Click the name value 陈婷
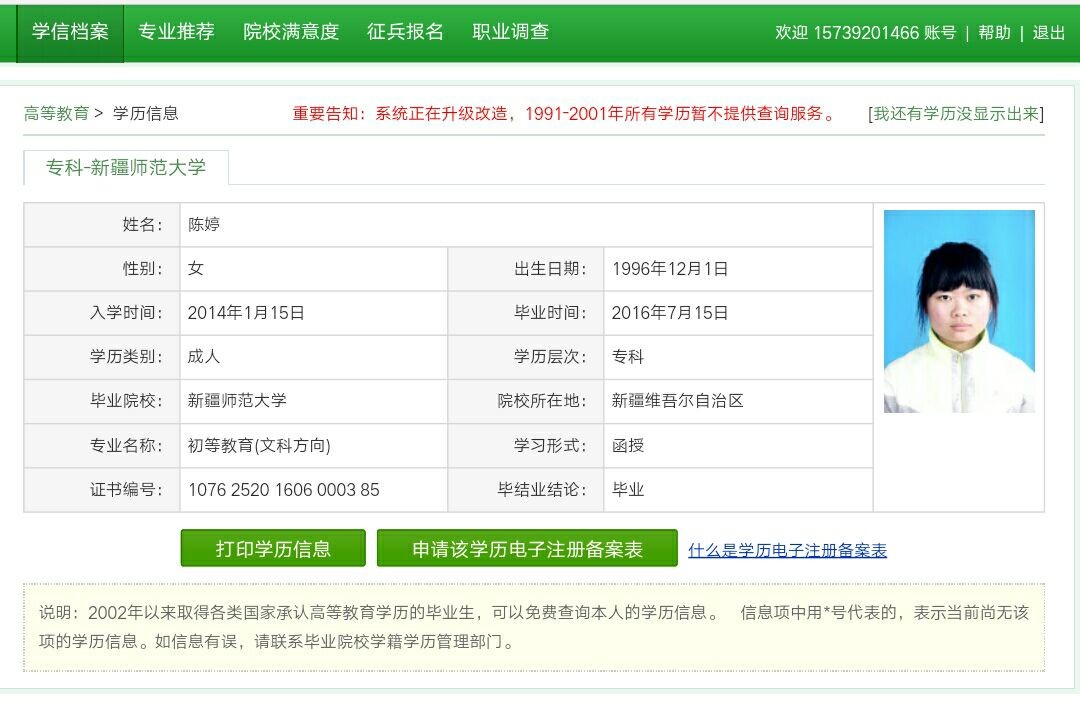 (204, 224)
